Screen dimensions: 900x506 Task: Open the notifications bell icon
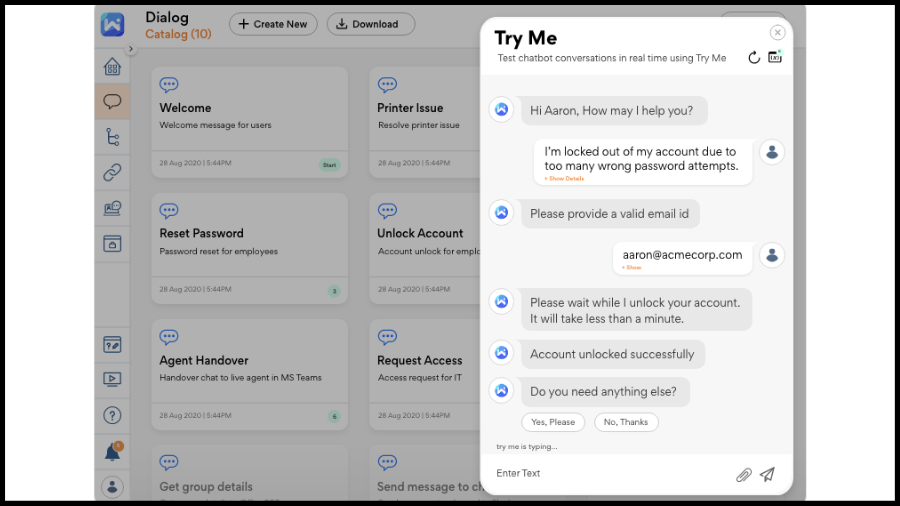[112, 452]
